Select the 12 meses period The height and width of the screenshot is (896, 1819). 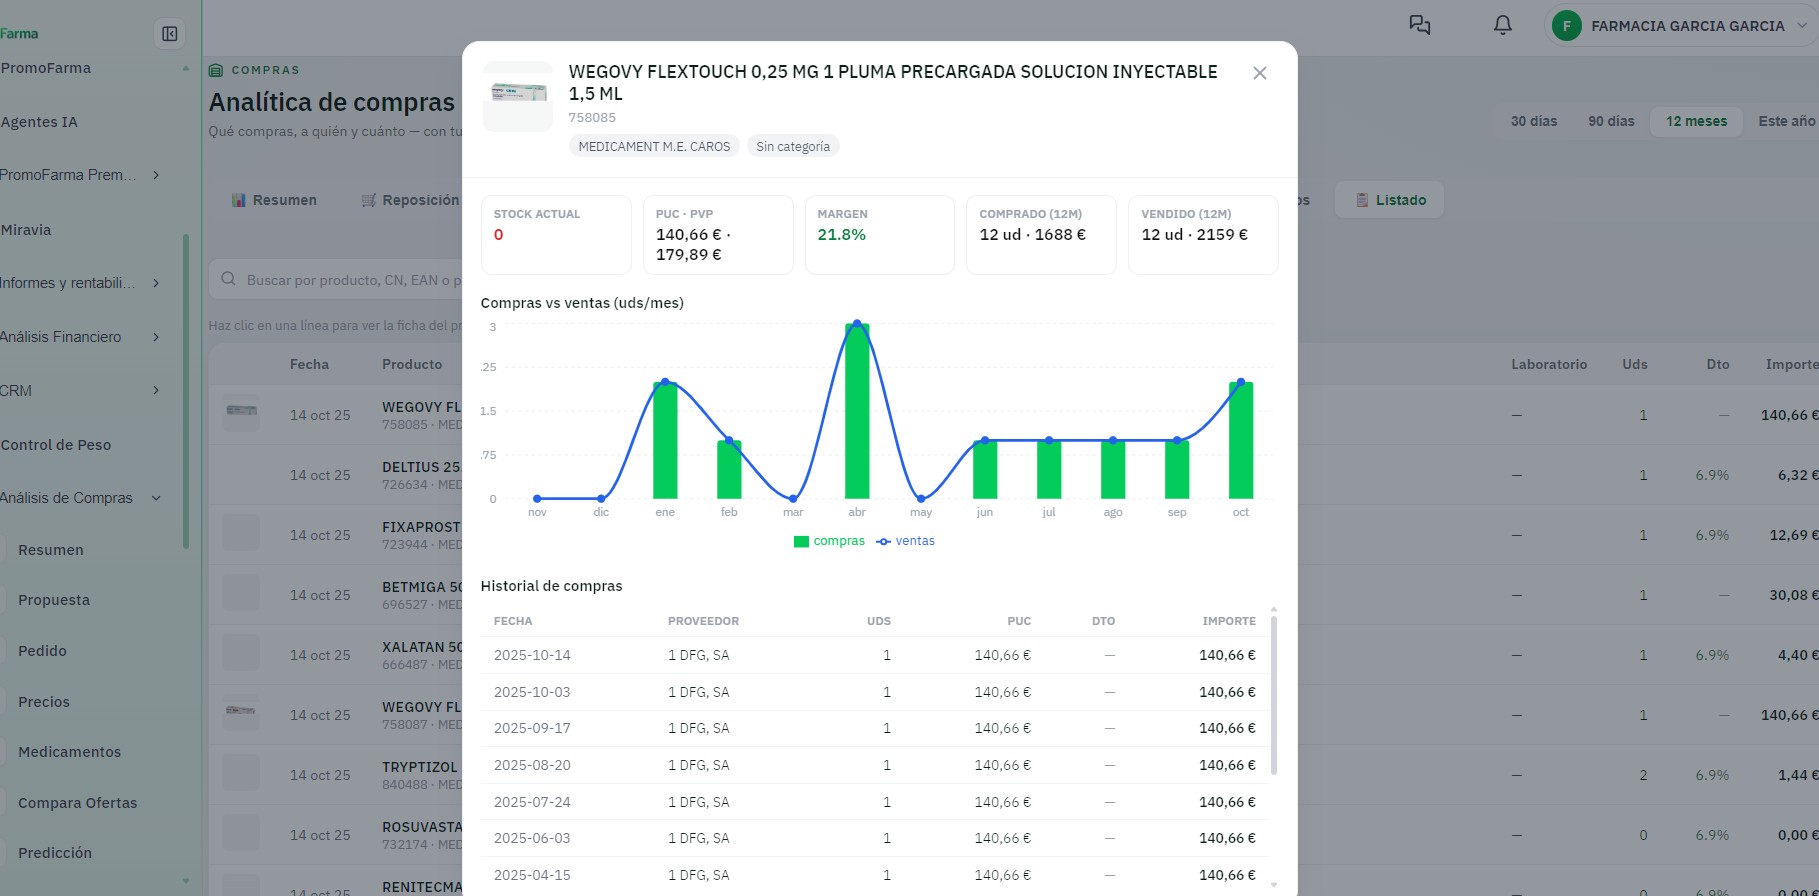coord(1696,121)
